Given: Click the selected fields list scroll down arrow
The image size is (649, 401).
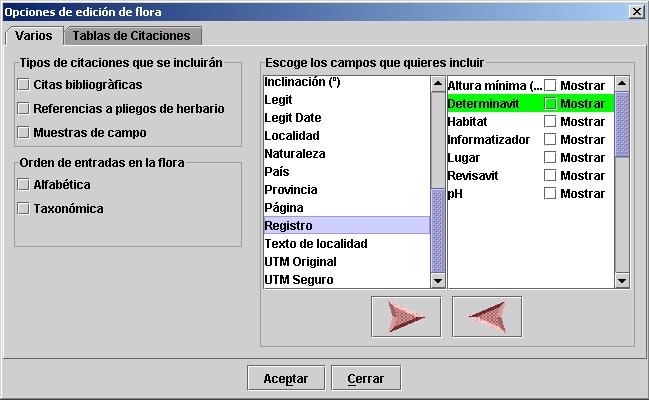Looking at the screenshot, I should coord(622,281).
